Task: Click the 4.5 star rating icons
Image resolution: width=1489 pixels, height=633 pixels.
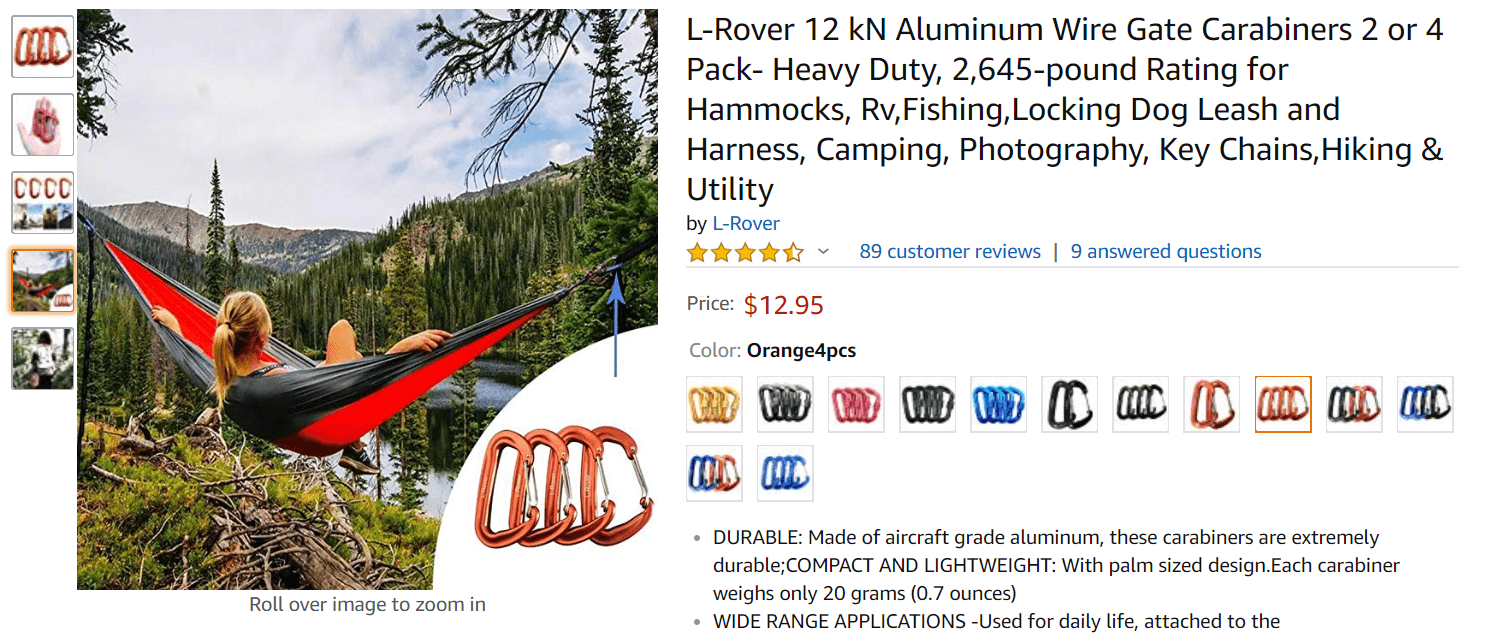Action: pyautogui.click(x=745, y=252)
